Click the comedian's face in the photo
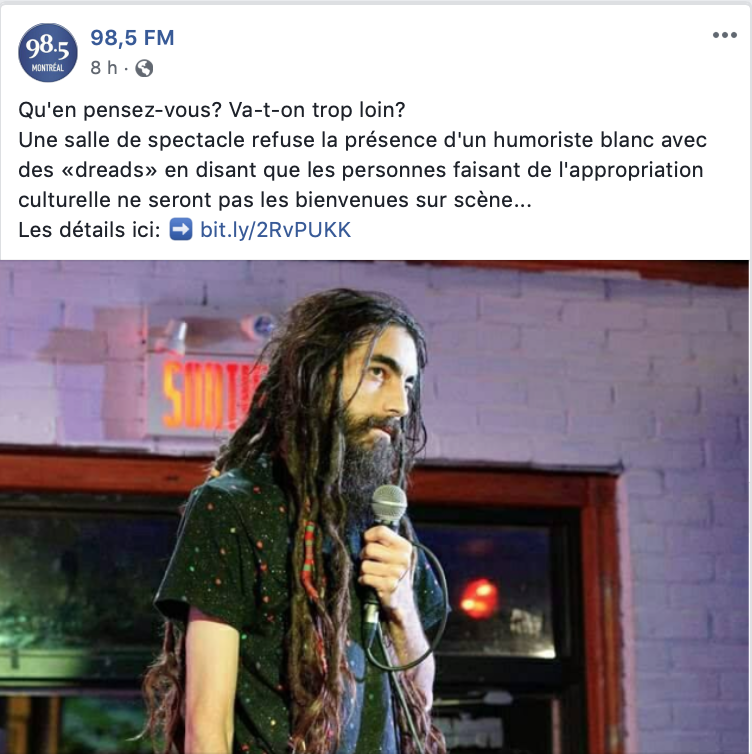 (x=387, y=385)
